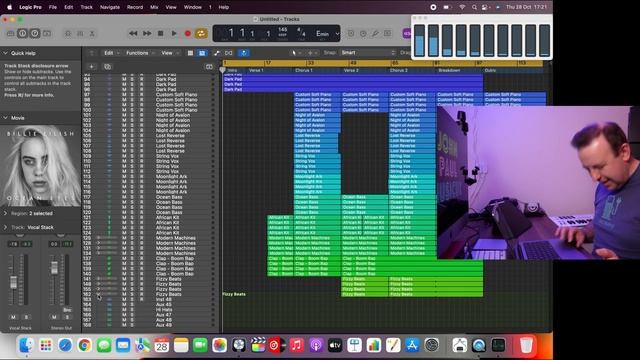The image size is (640, 360).
Task: Click the Bnc bounce button
Action: (x=67, y=310)
